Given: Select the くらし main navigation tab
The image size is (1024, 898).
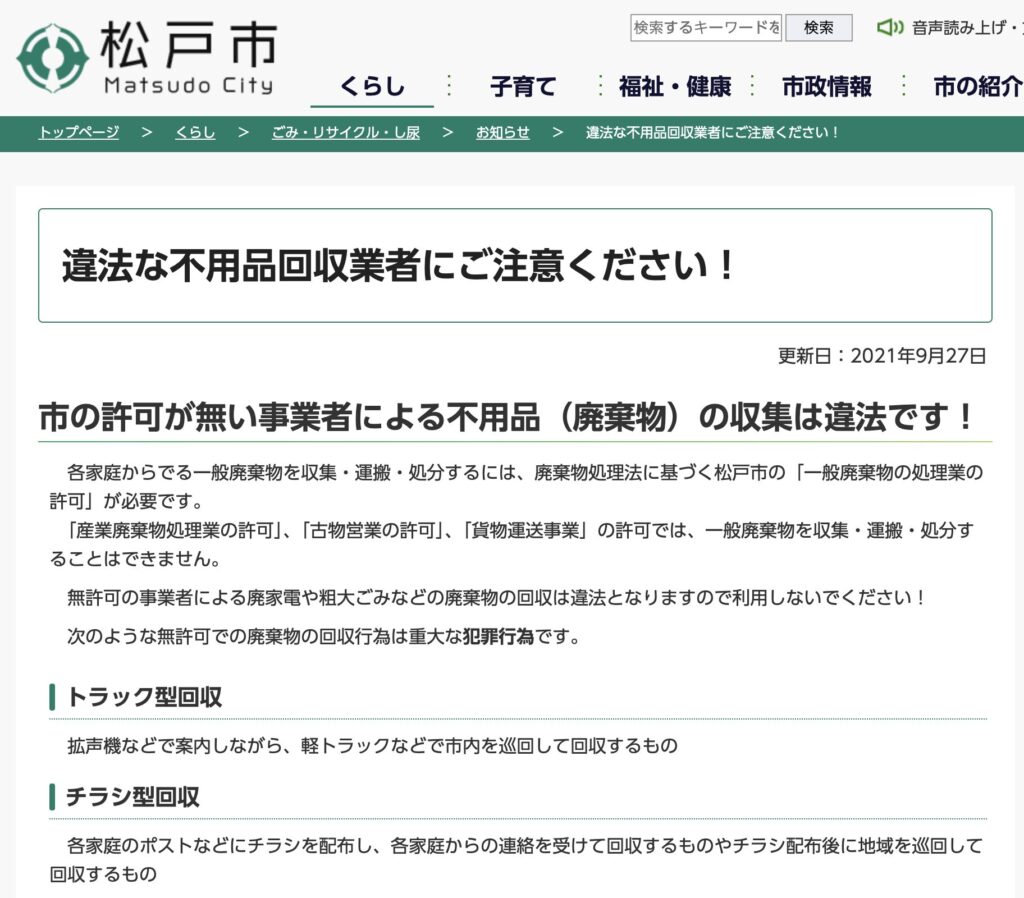Looking at the screenshot, I should point(372,86).
